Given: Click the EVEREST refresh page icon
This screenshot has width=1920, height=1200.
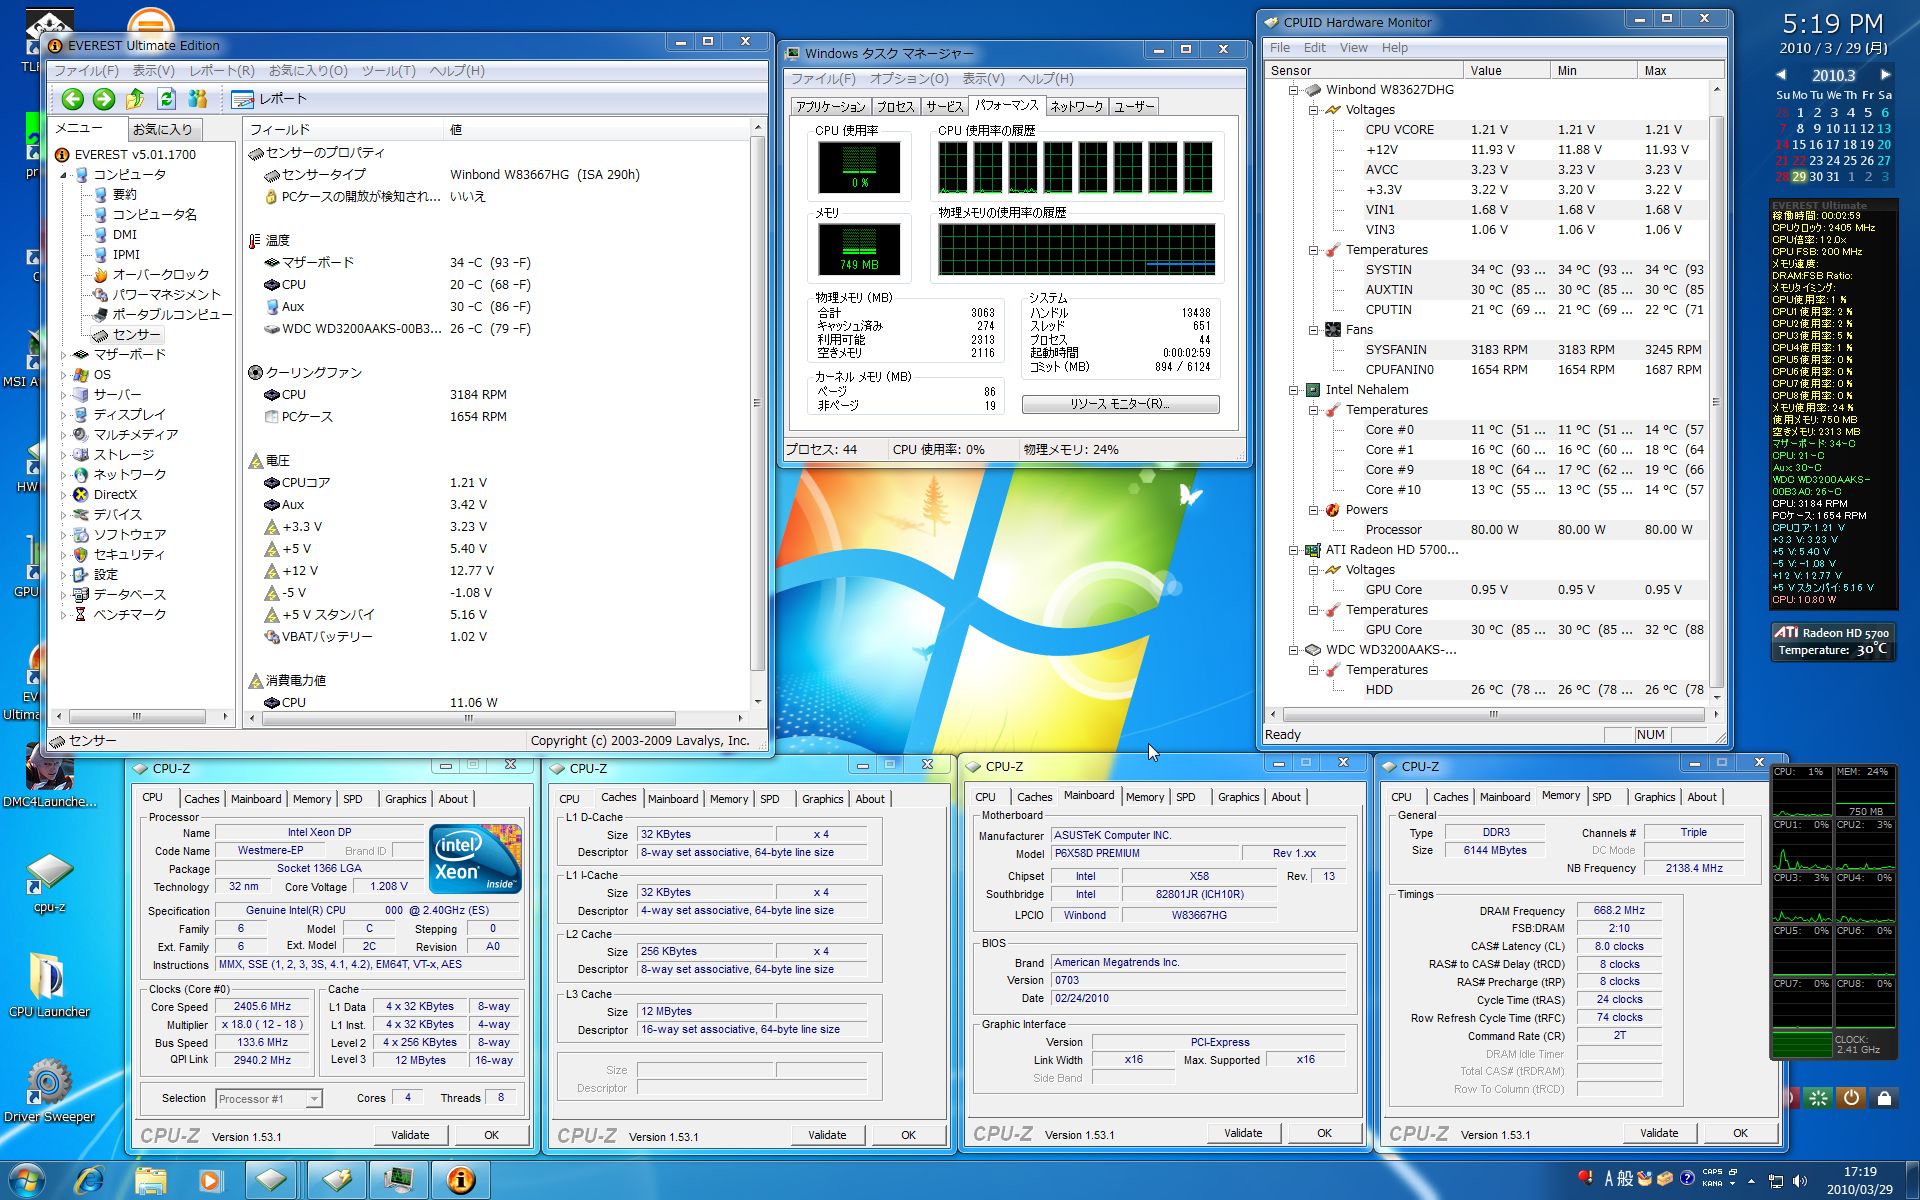Looking at the screenshot, I should [x=166, y=98].
